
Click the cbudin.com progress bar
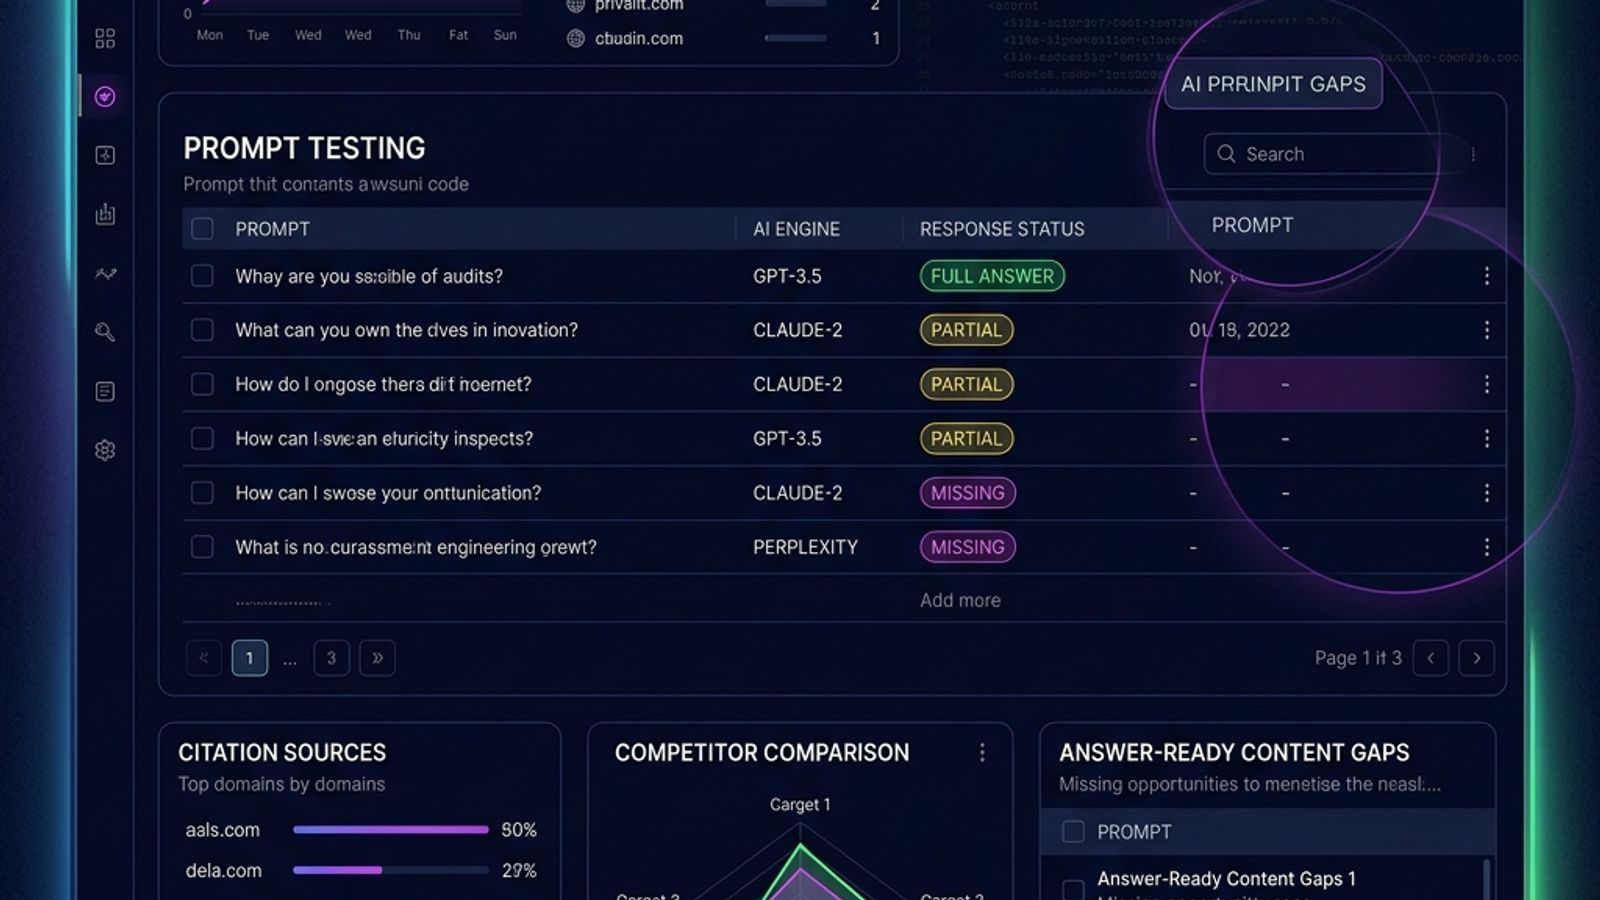[x=796, y=38]
